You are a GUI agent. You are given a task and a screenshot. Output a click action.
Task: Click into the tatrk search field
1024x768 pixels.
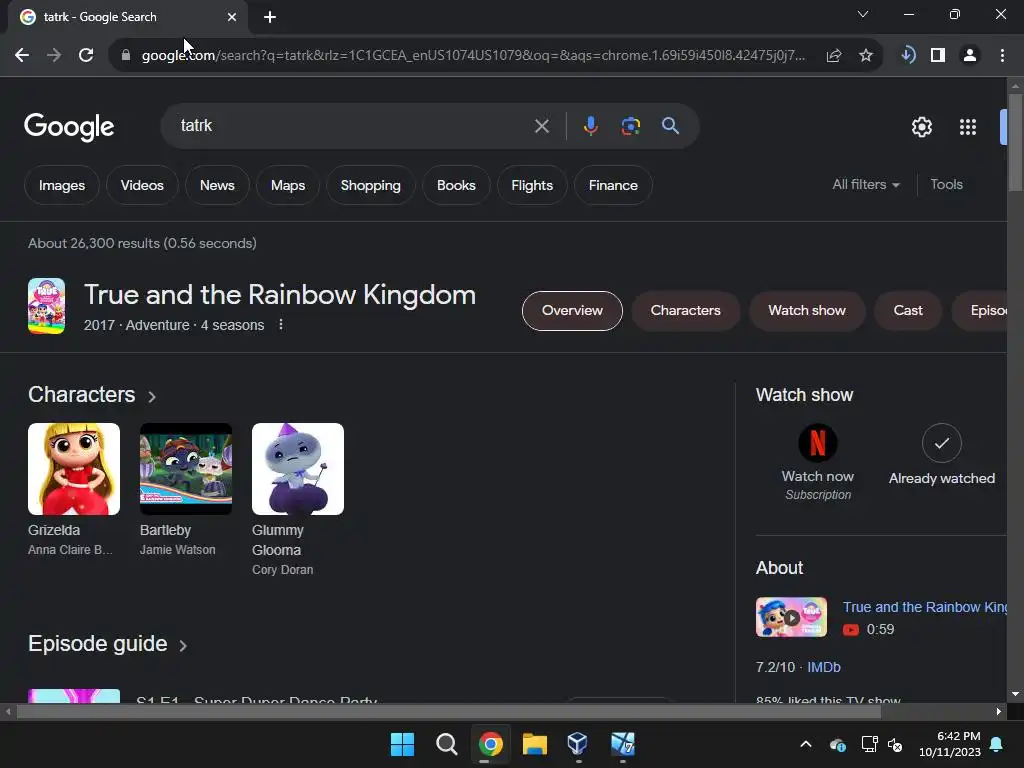[353, 126]
